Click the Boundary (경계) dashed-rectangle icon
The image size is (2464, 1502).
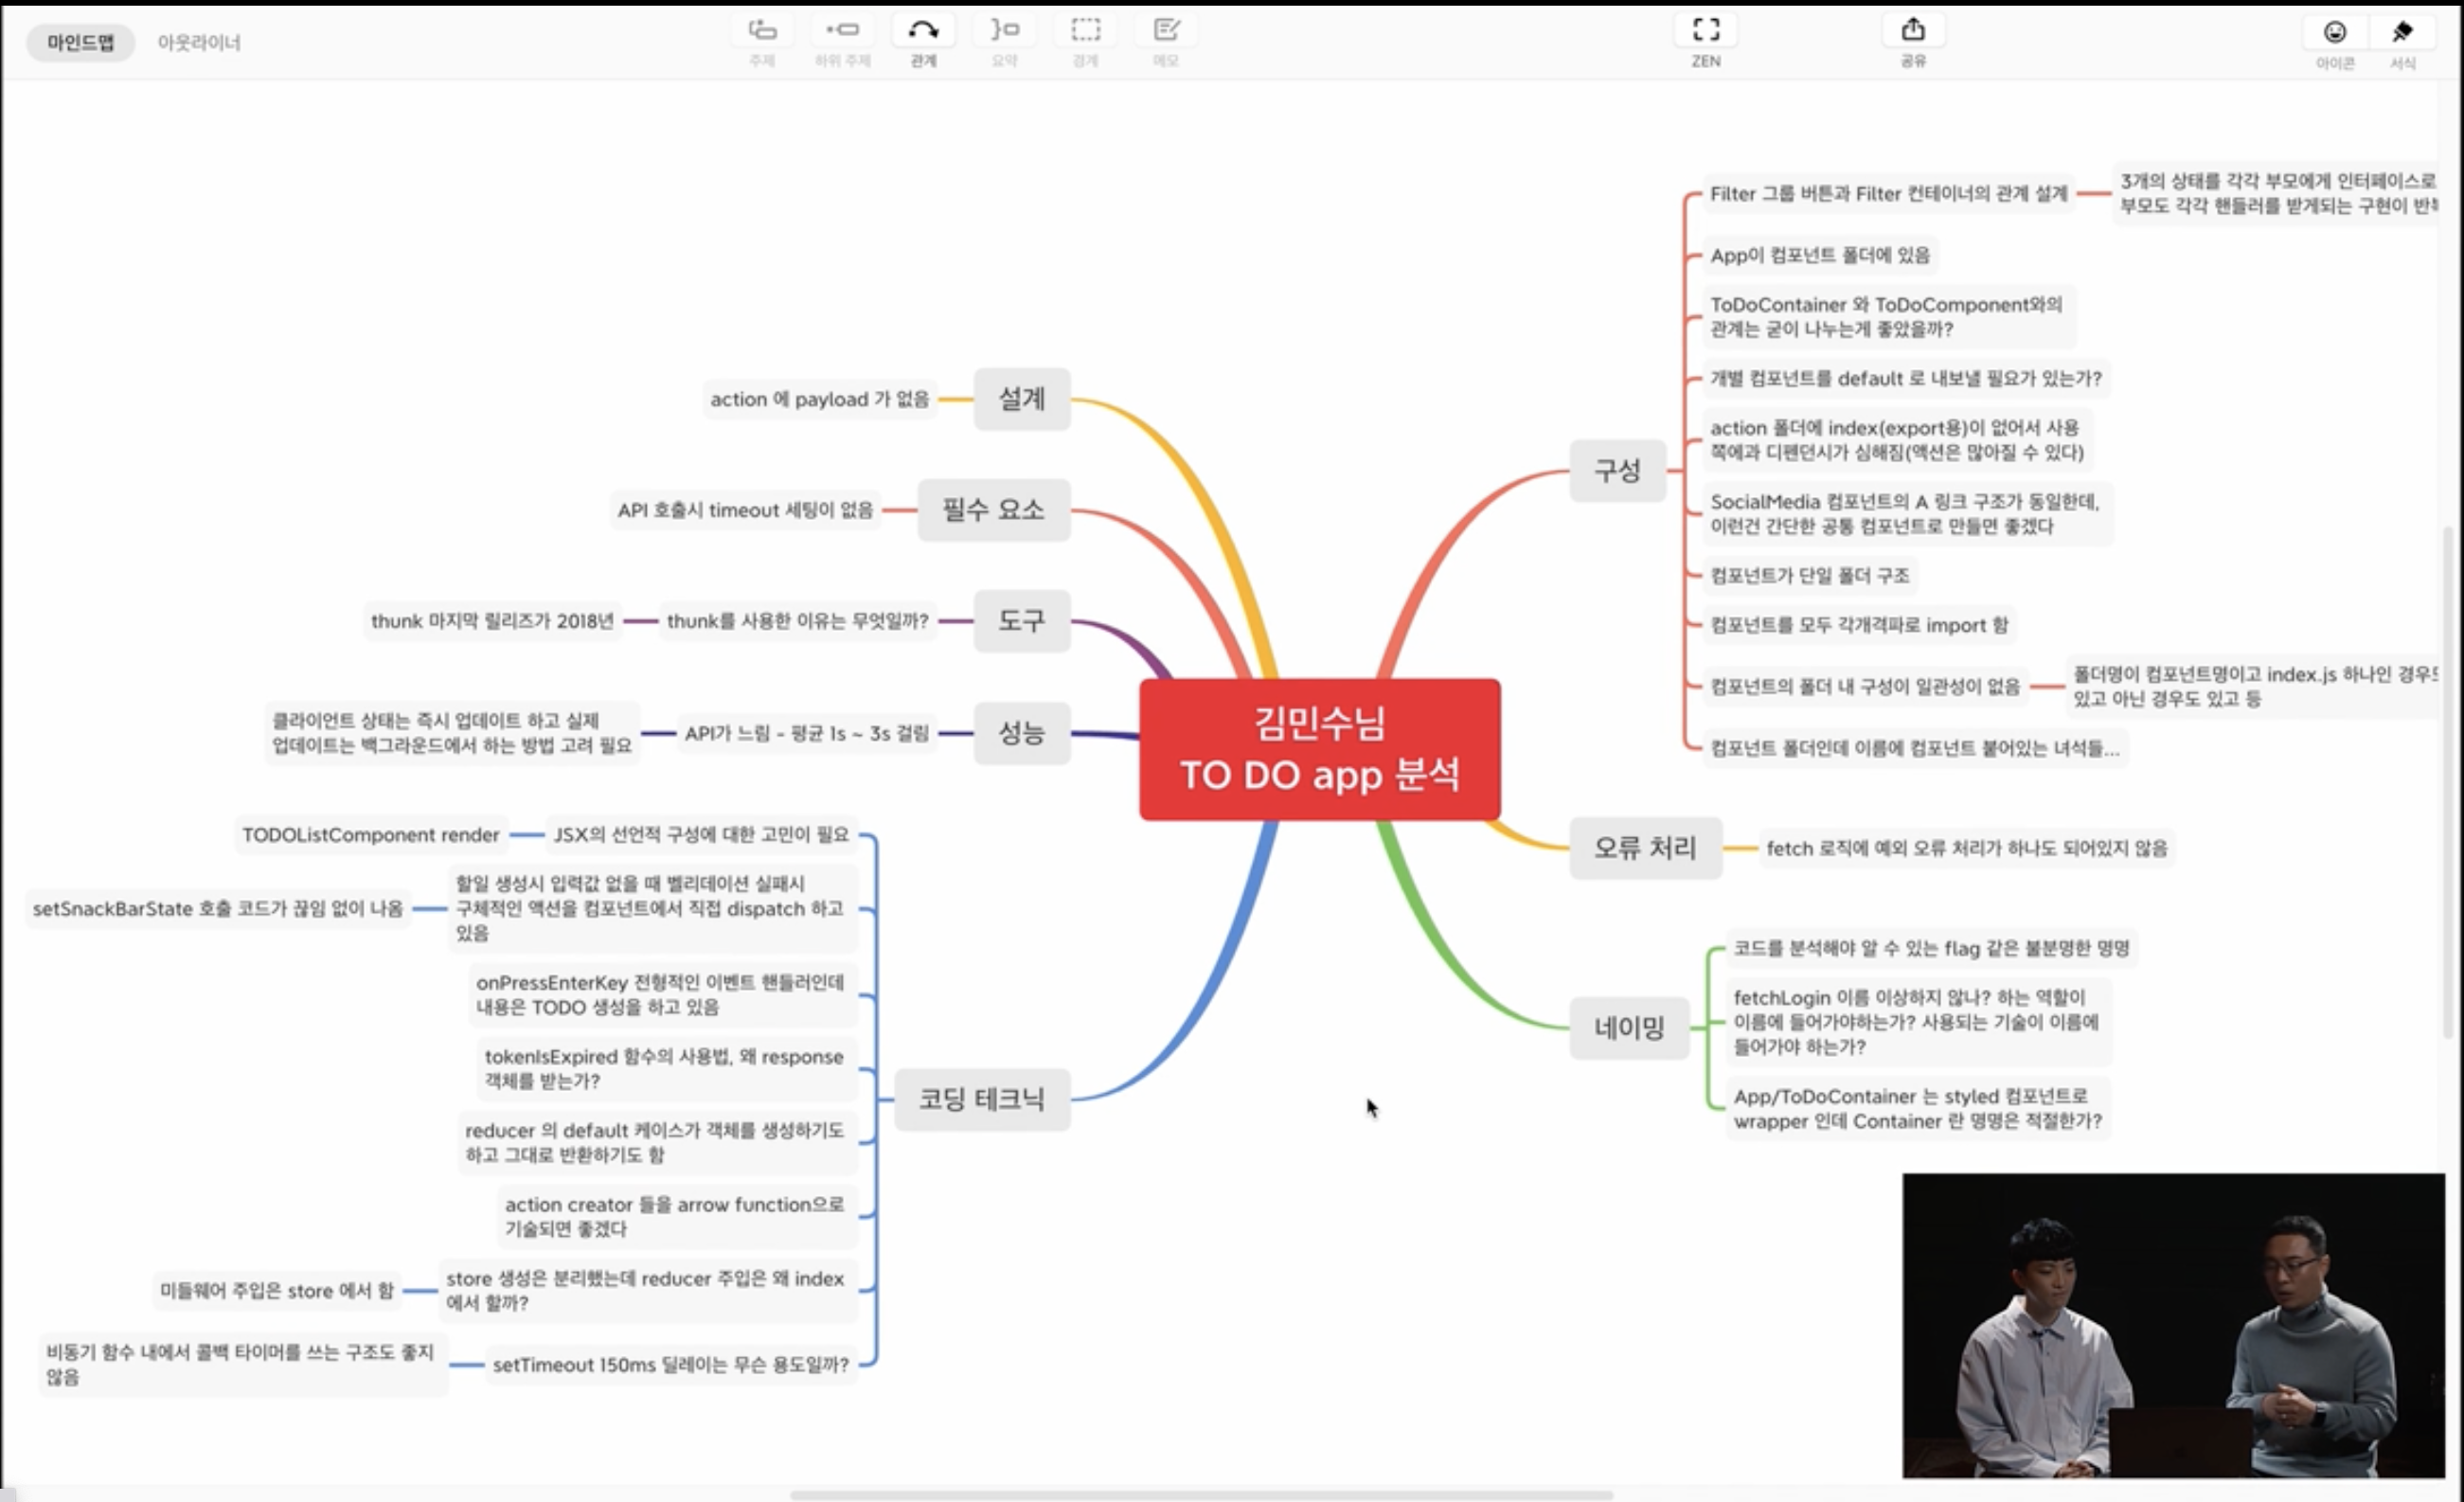[x=1085, y=31]
